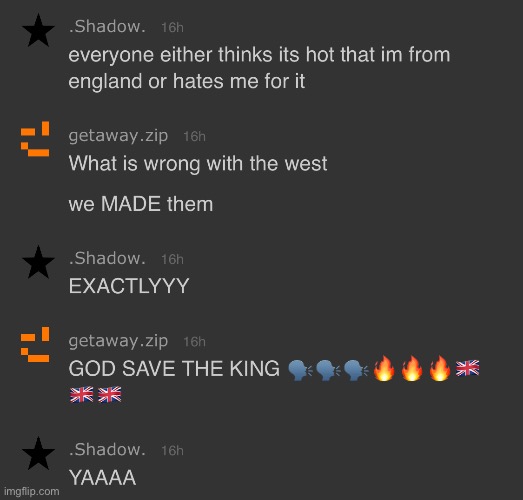Open .Shadow. username on the top comment

(x=107, y=26)
